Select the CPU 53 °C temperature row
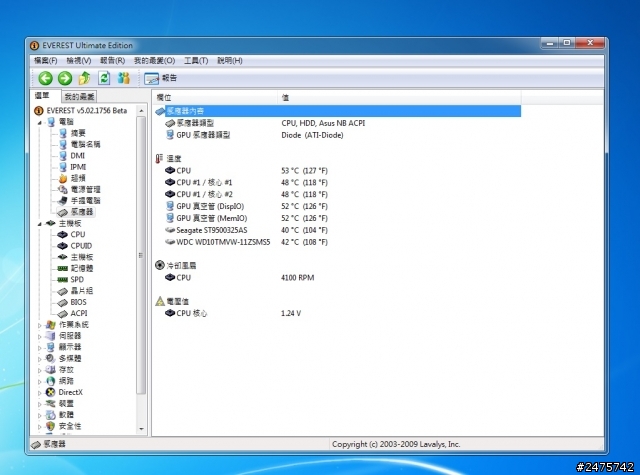Viewport: 640px width, 475px height. (x=338, y=171)
